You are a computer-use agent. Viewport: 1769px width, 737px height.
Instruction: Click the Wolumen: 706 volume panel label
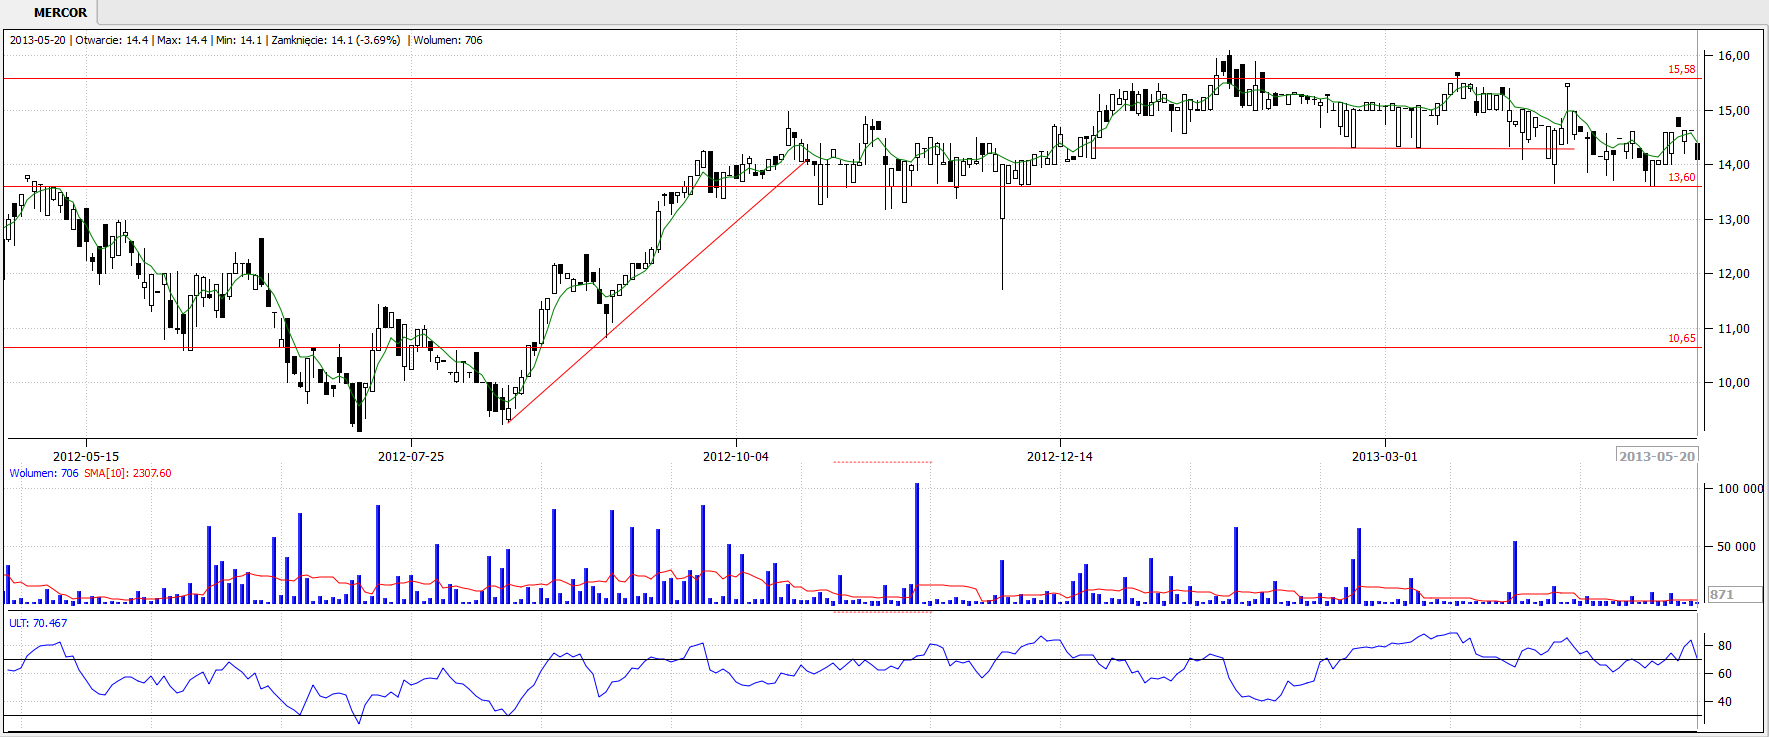(44, 473)
